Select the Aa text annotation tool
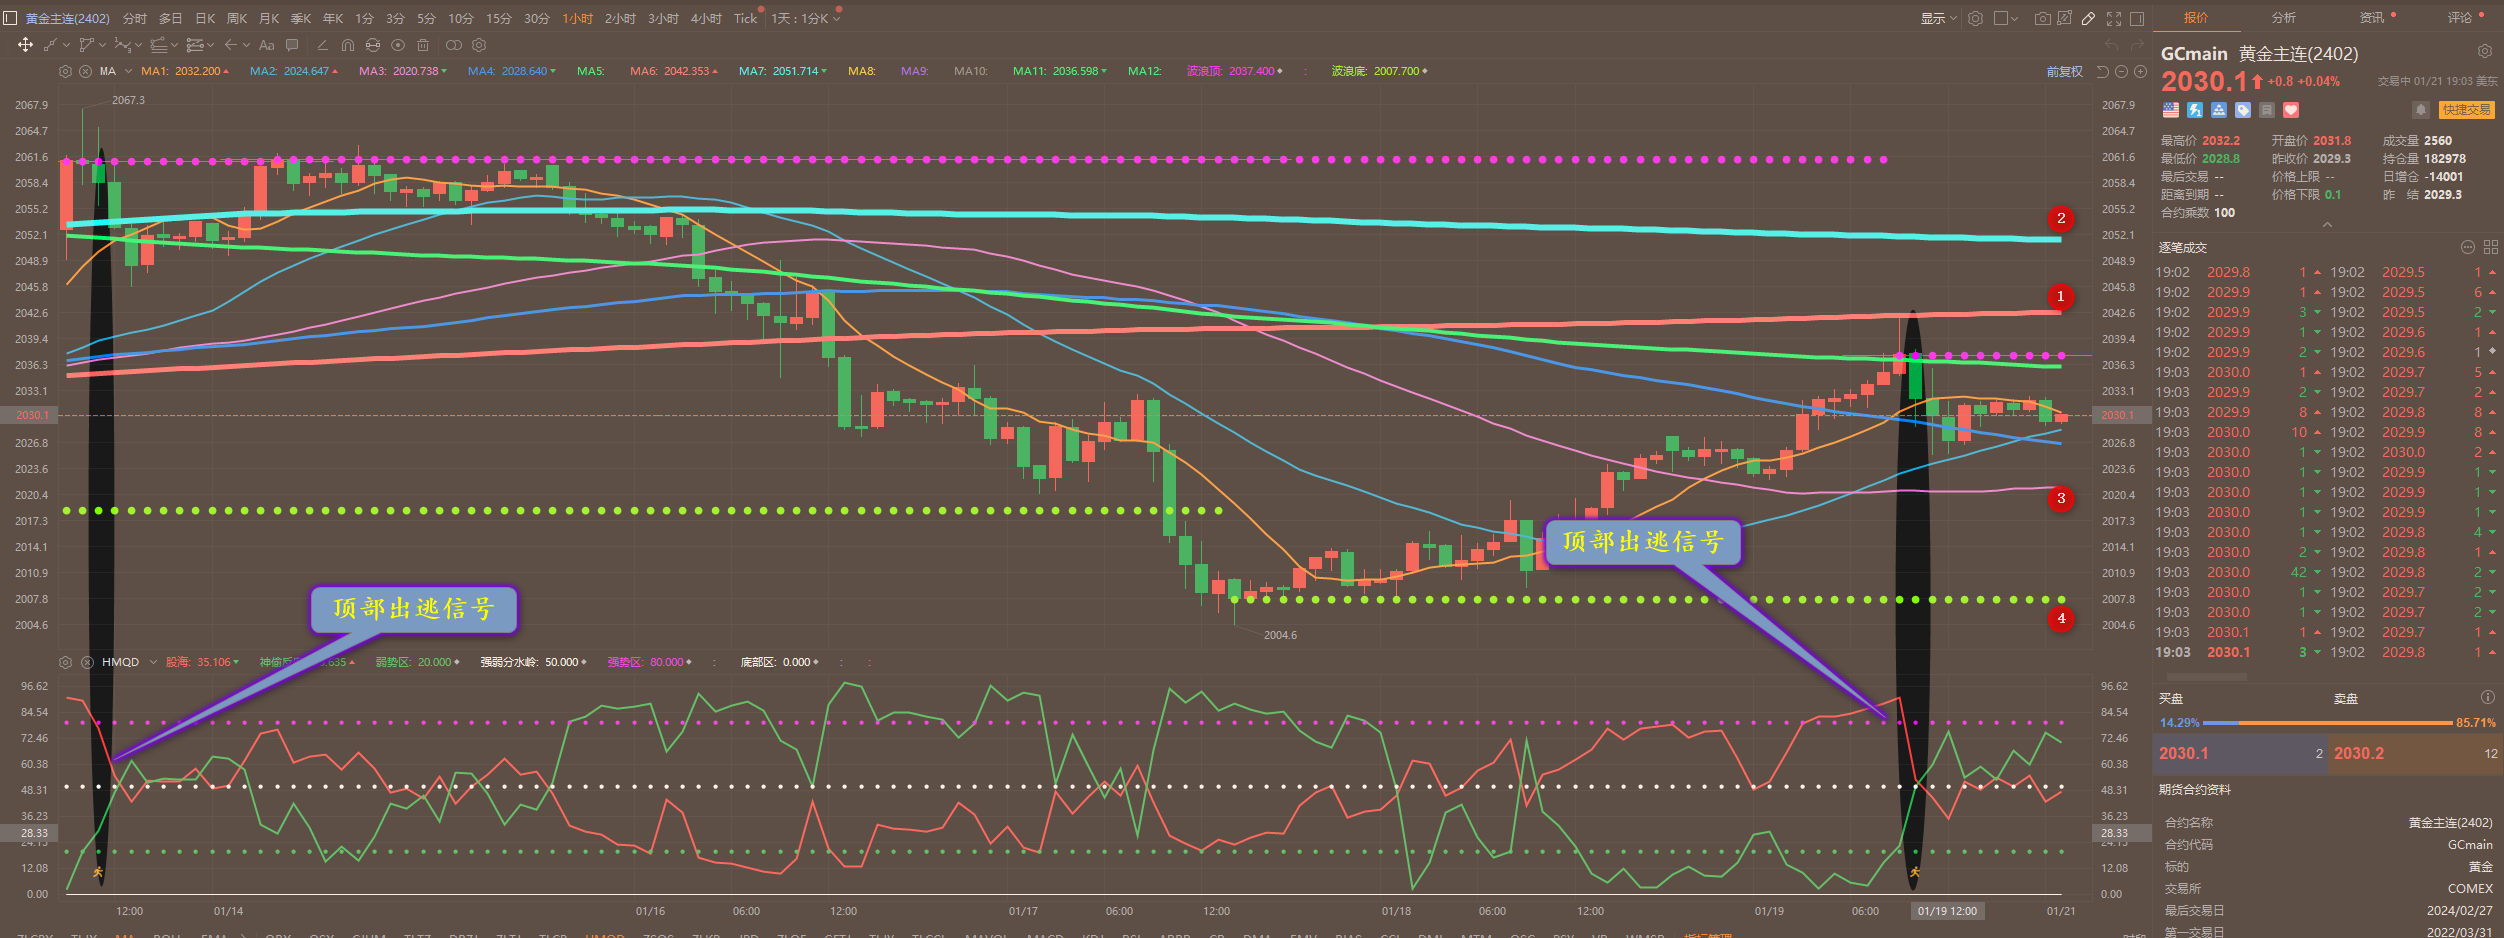The height and width of the screenshot is (938, 2504). [267, 45]
